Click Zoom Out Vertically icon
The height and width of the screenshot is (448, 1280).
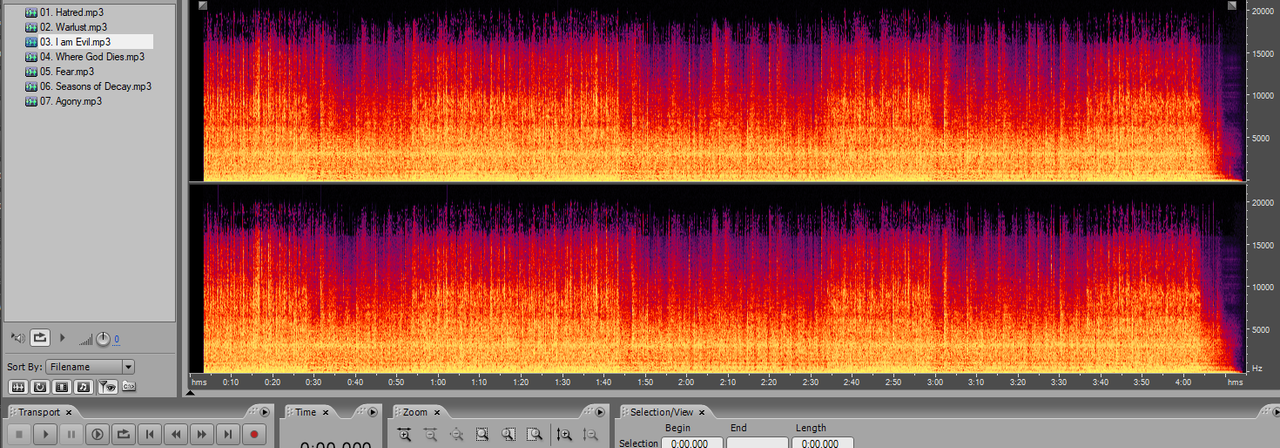590,434
